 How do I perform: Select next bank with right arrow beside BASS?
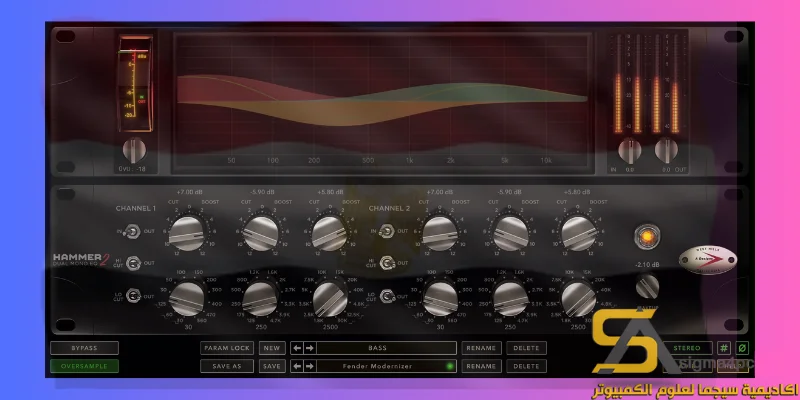(309, 348)
